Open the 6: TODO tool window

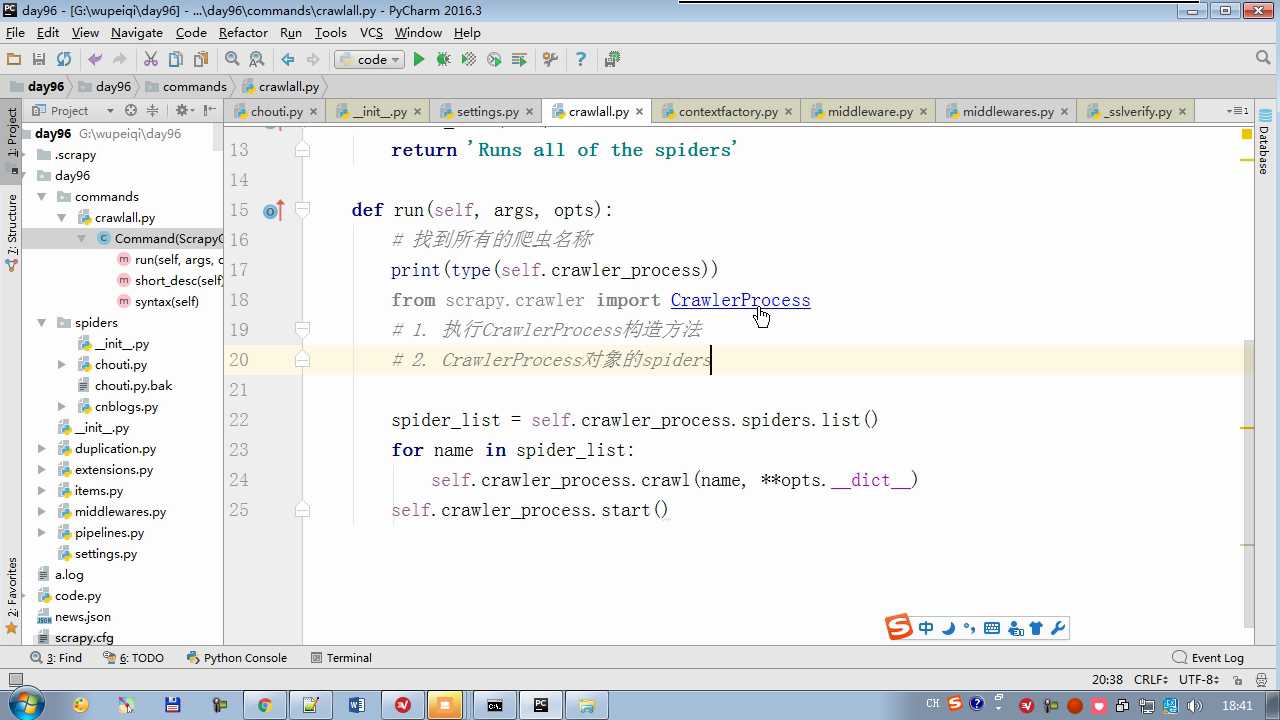tap(134, 658)
